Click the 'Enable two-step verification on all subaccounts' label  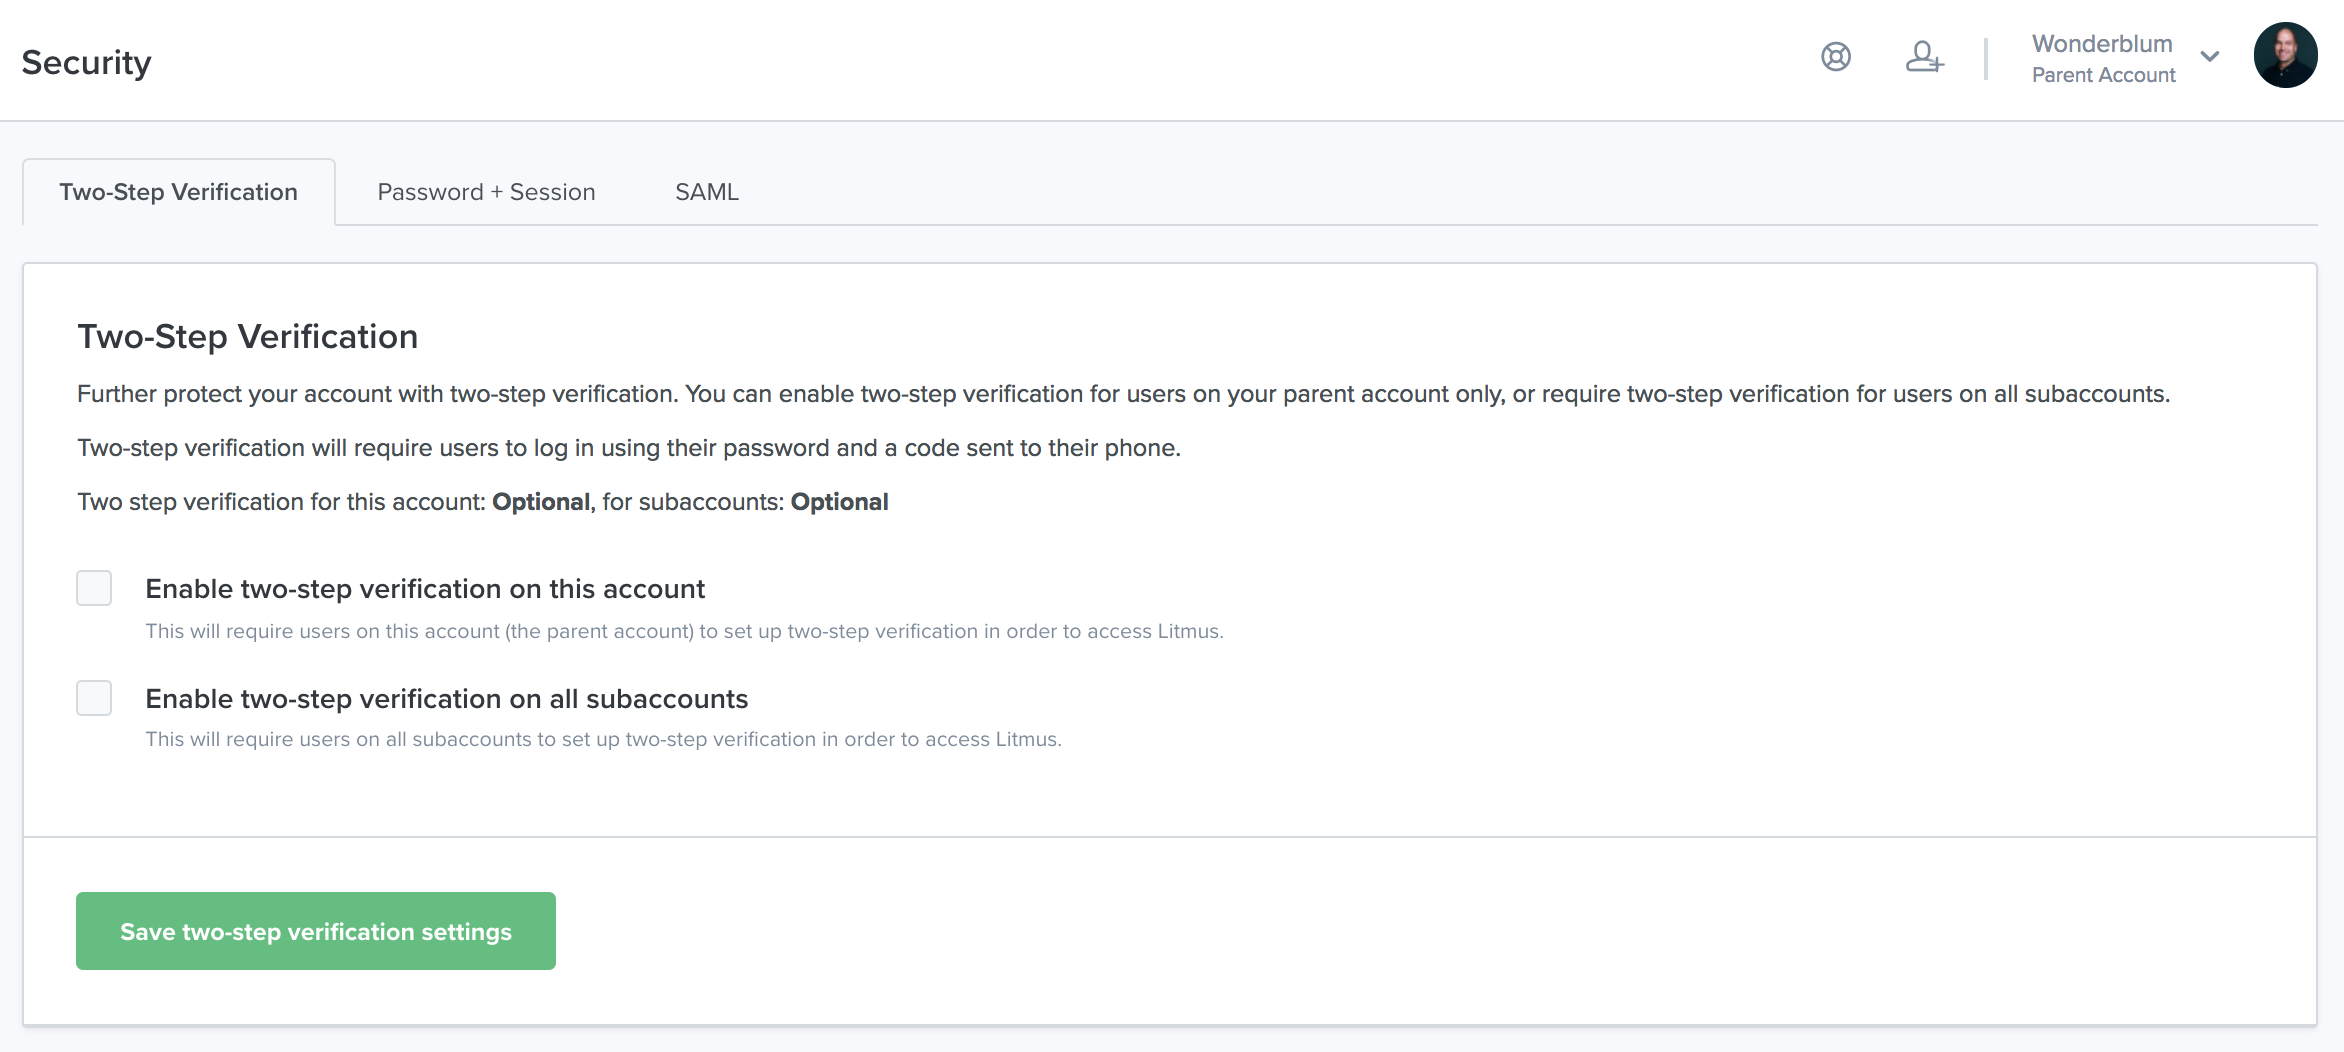pyautogui.click(x=446, y=699)
